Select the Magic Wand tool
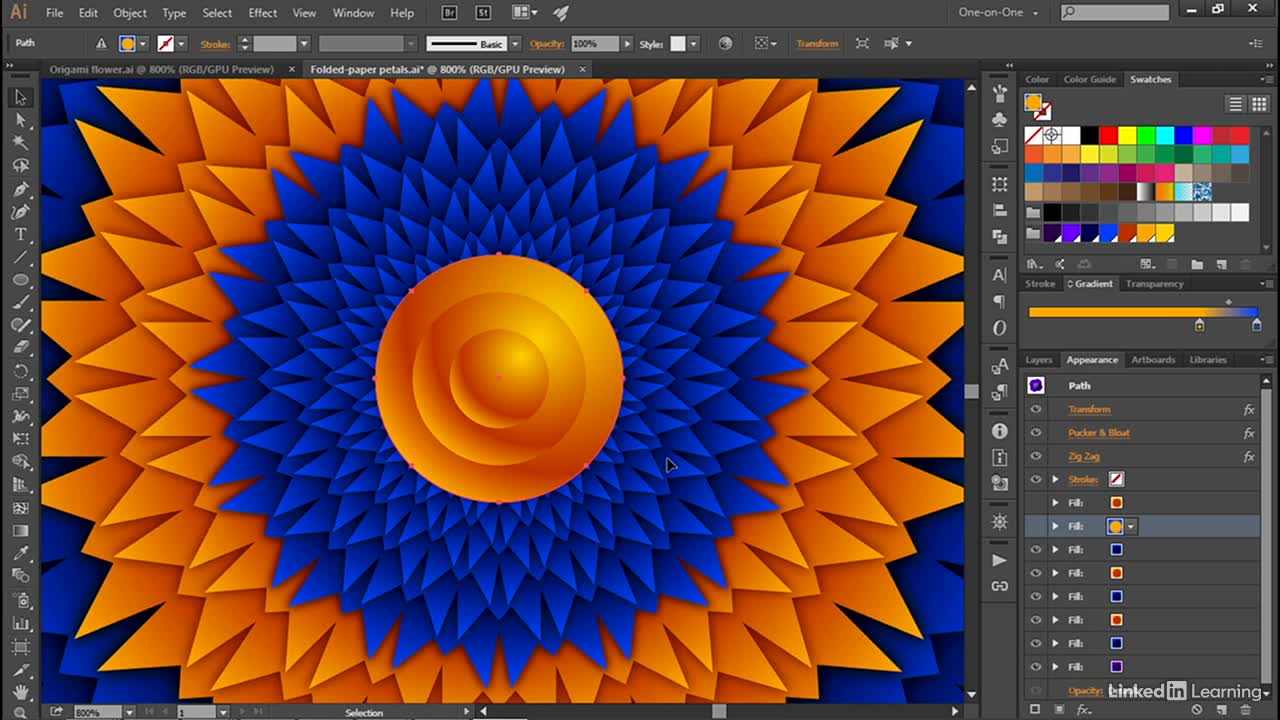The width and height of the screenshot is (1280, 720). coord(20,143)
